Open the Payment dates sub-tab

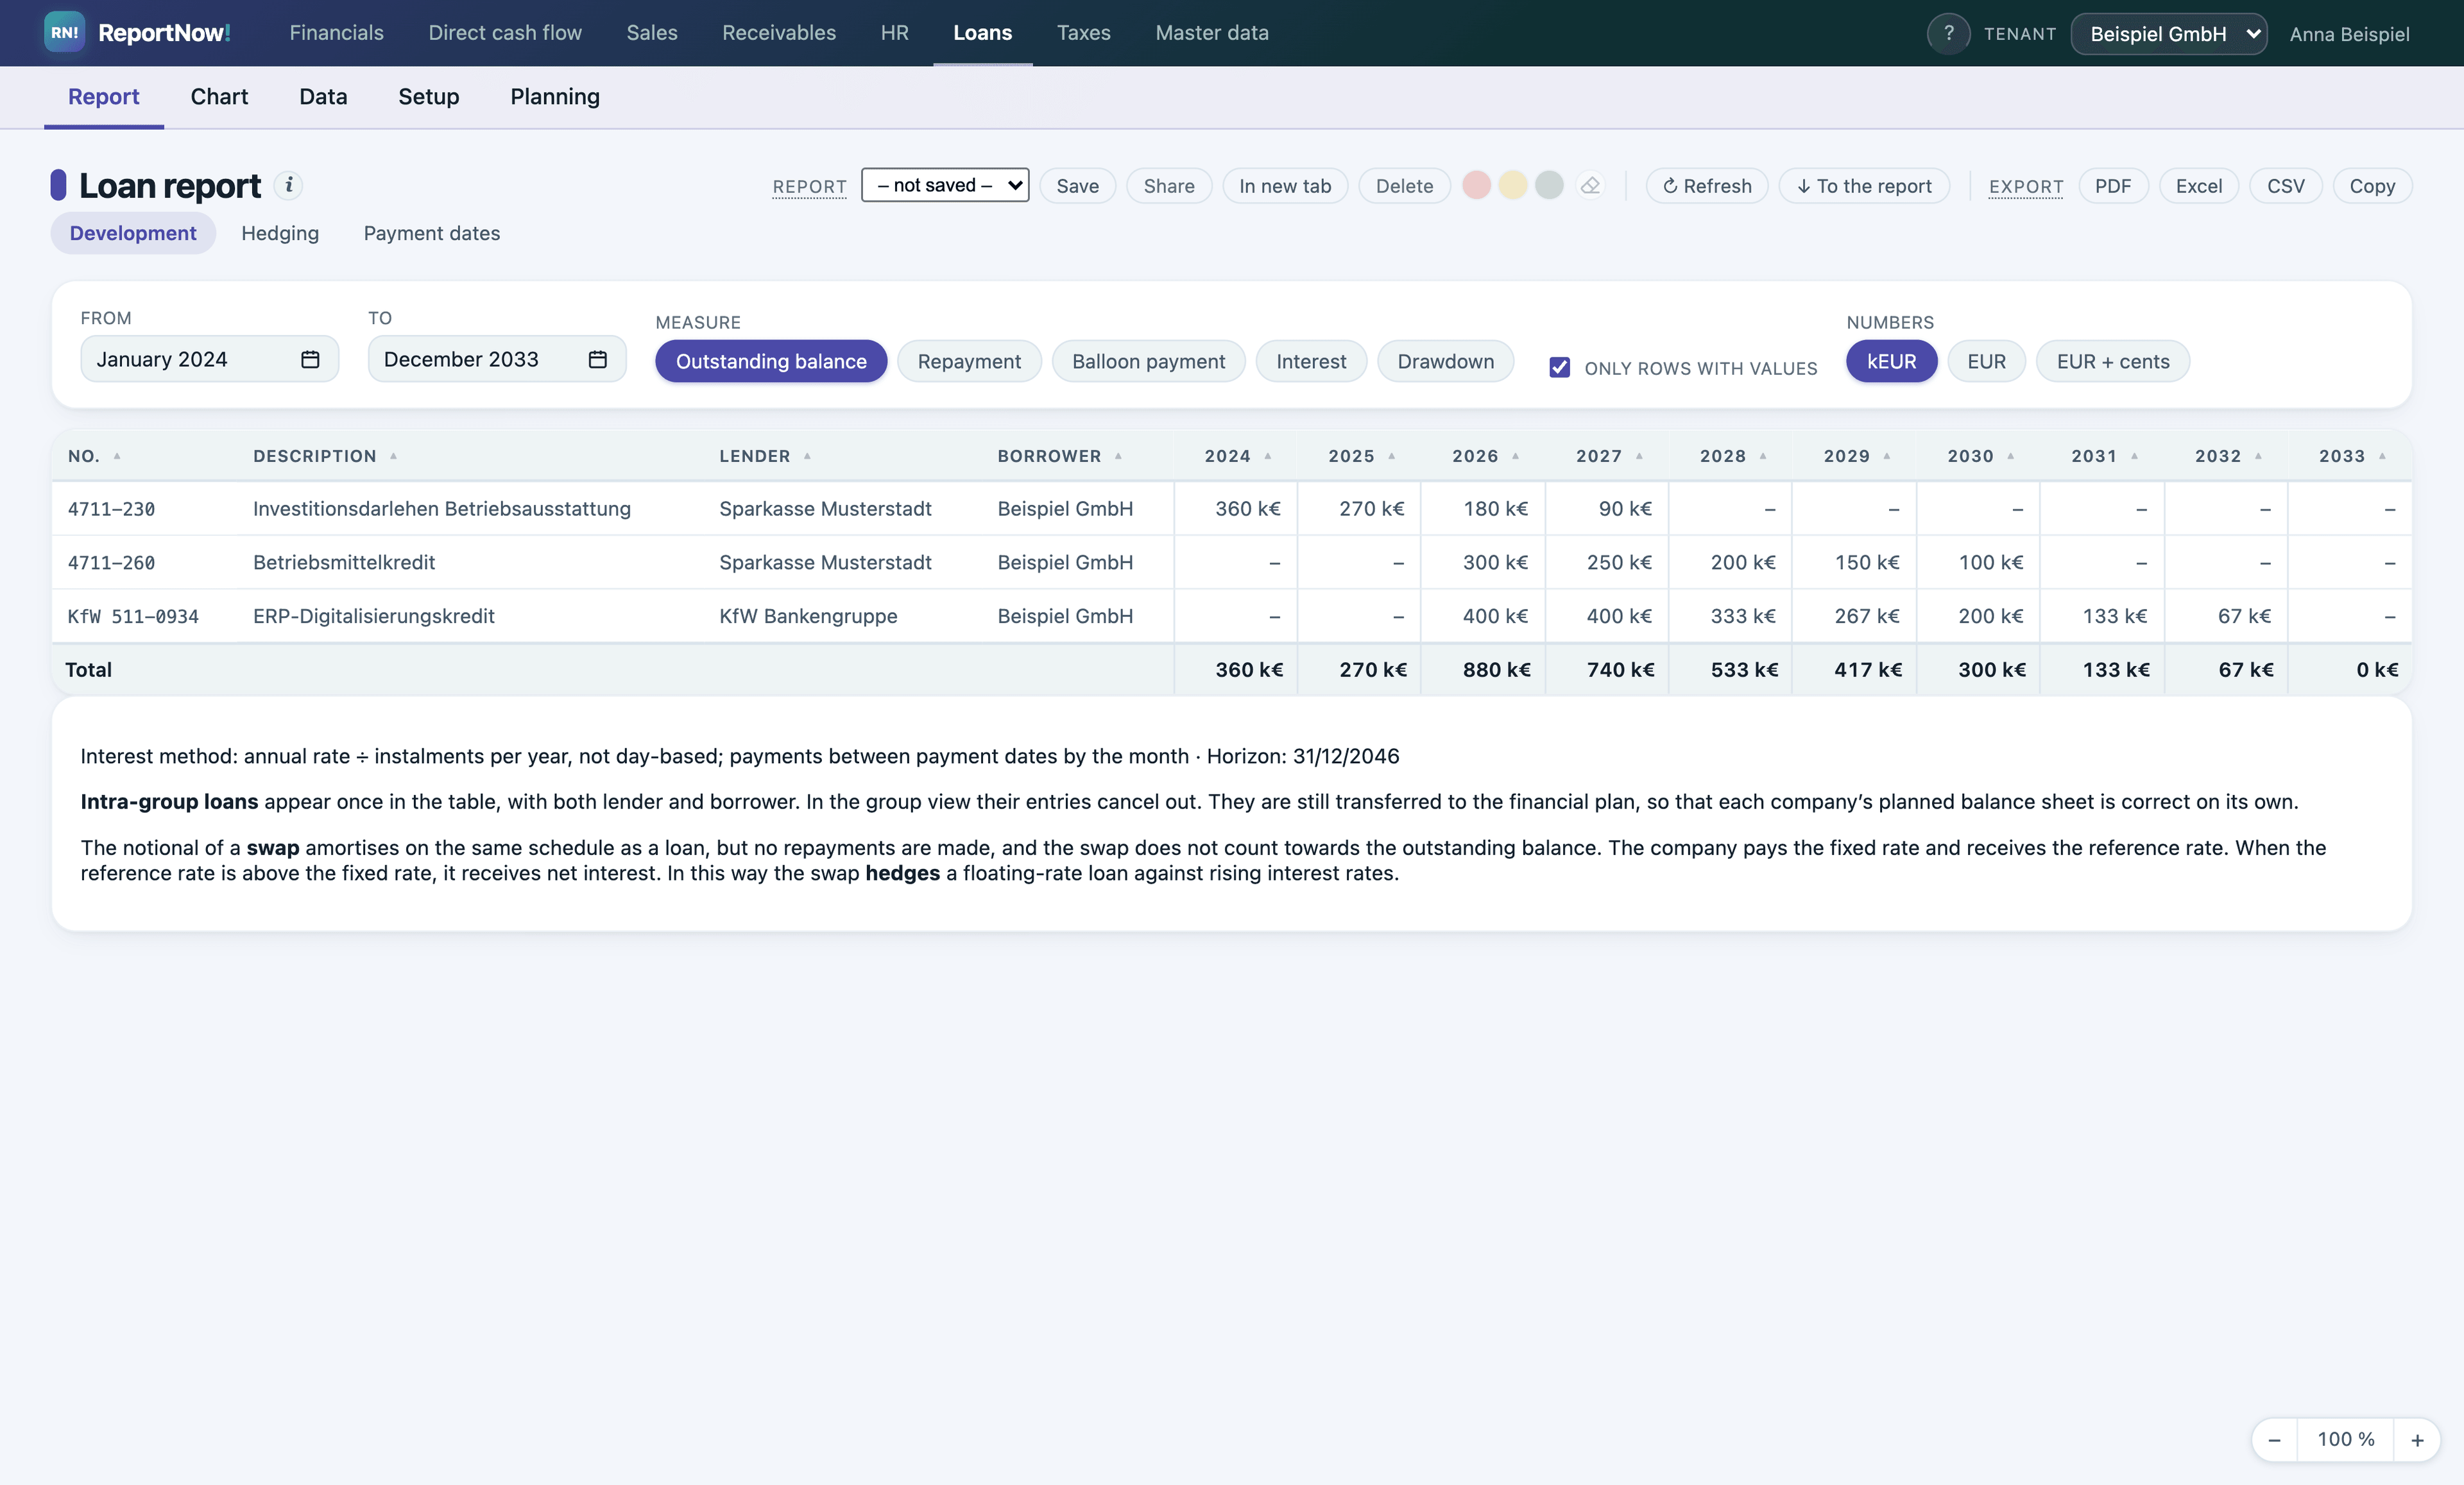(431, 233)
